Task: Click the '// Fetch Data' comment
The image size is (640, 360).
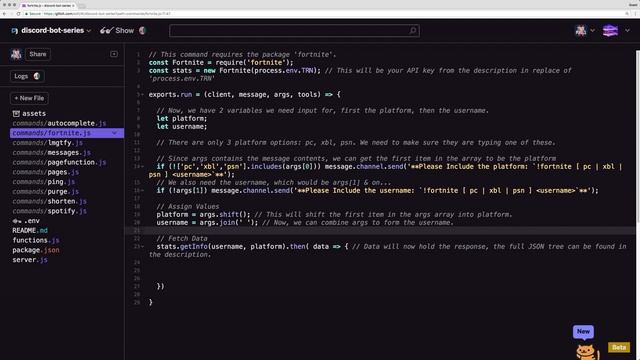Action: 182,239
